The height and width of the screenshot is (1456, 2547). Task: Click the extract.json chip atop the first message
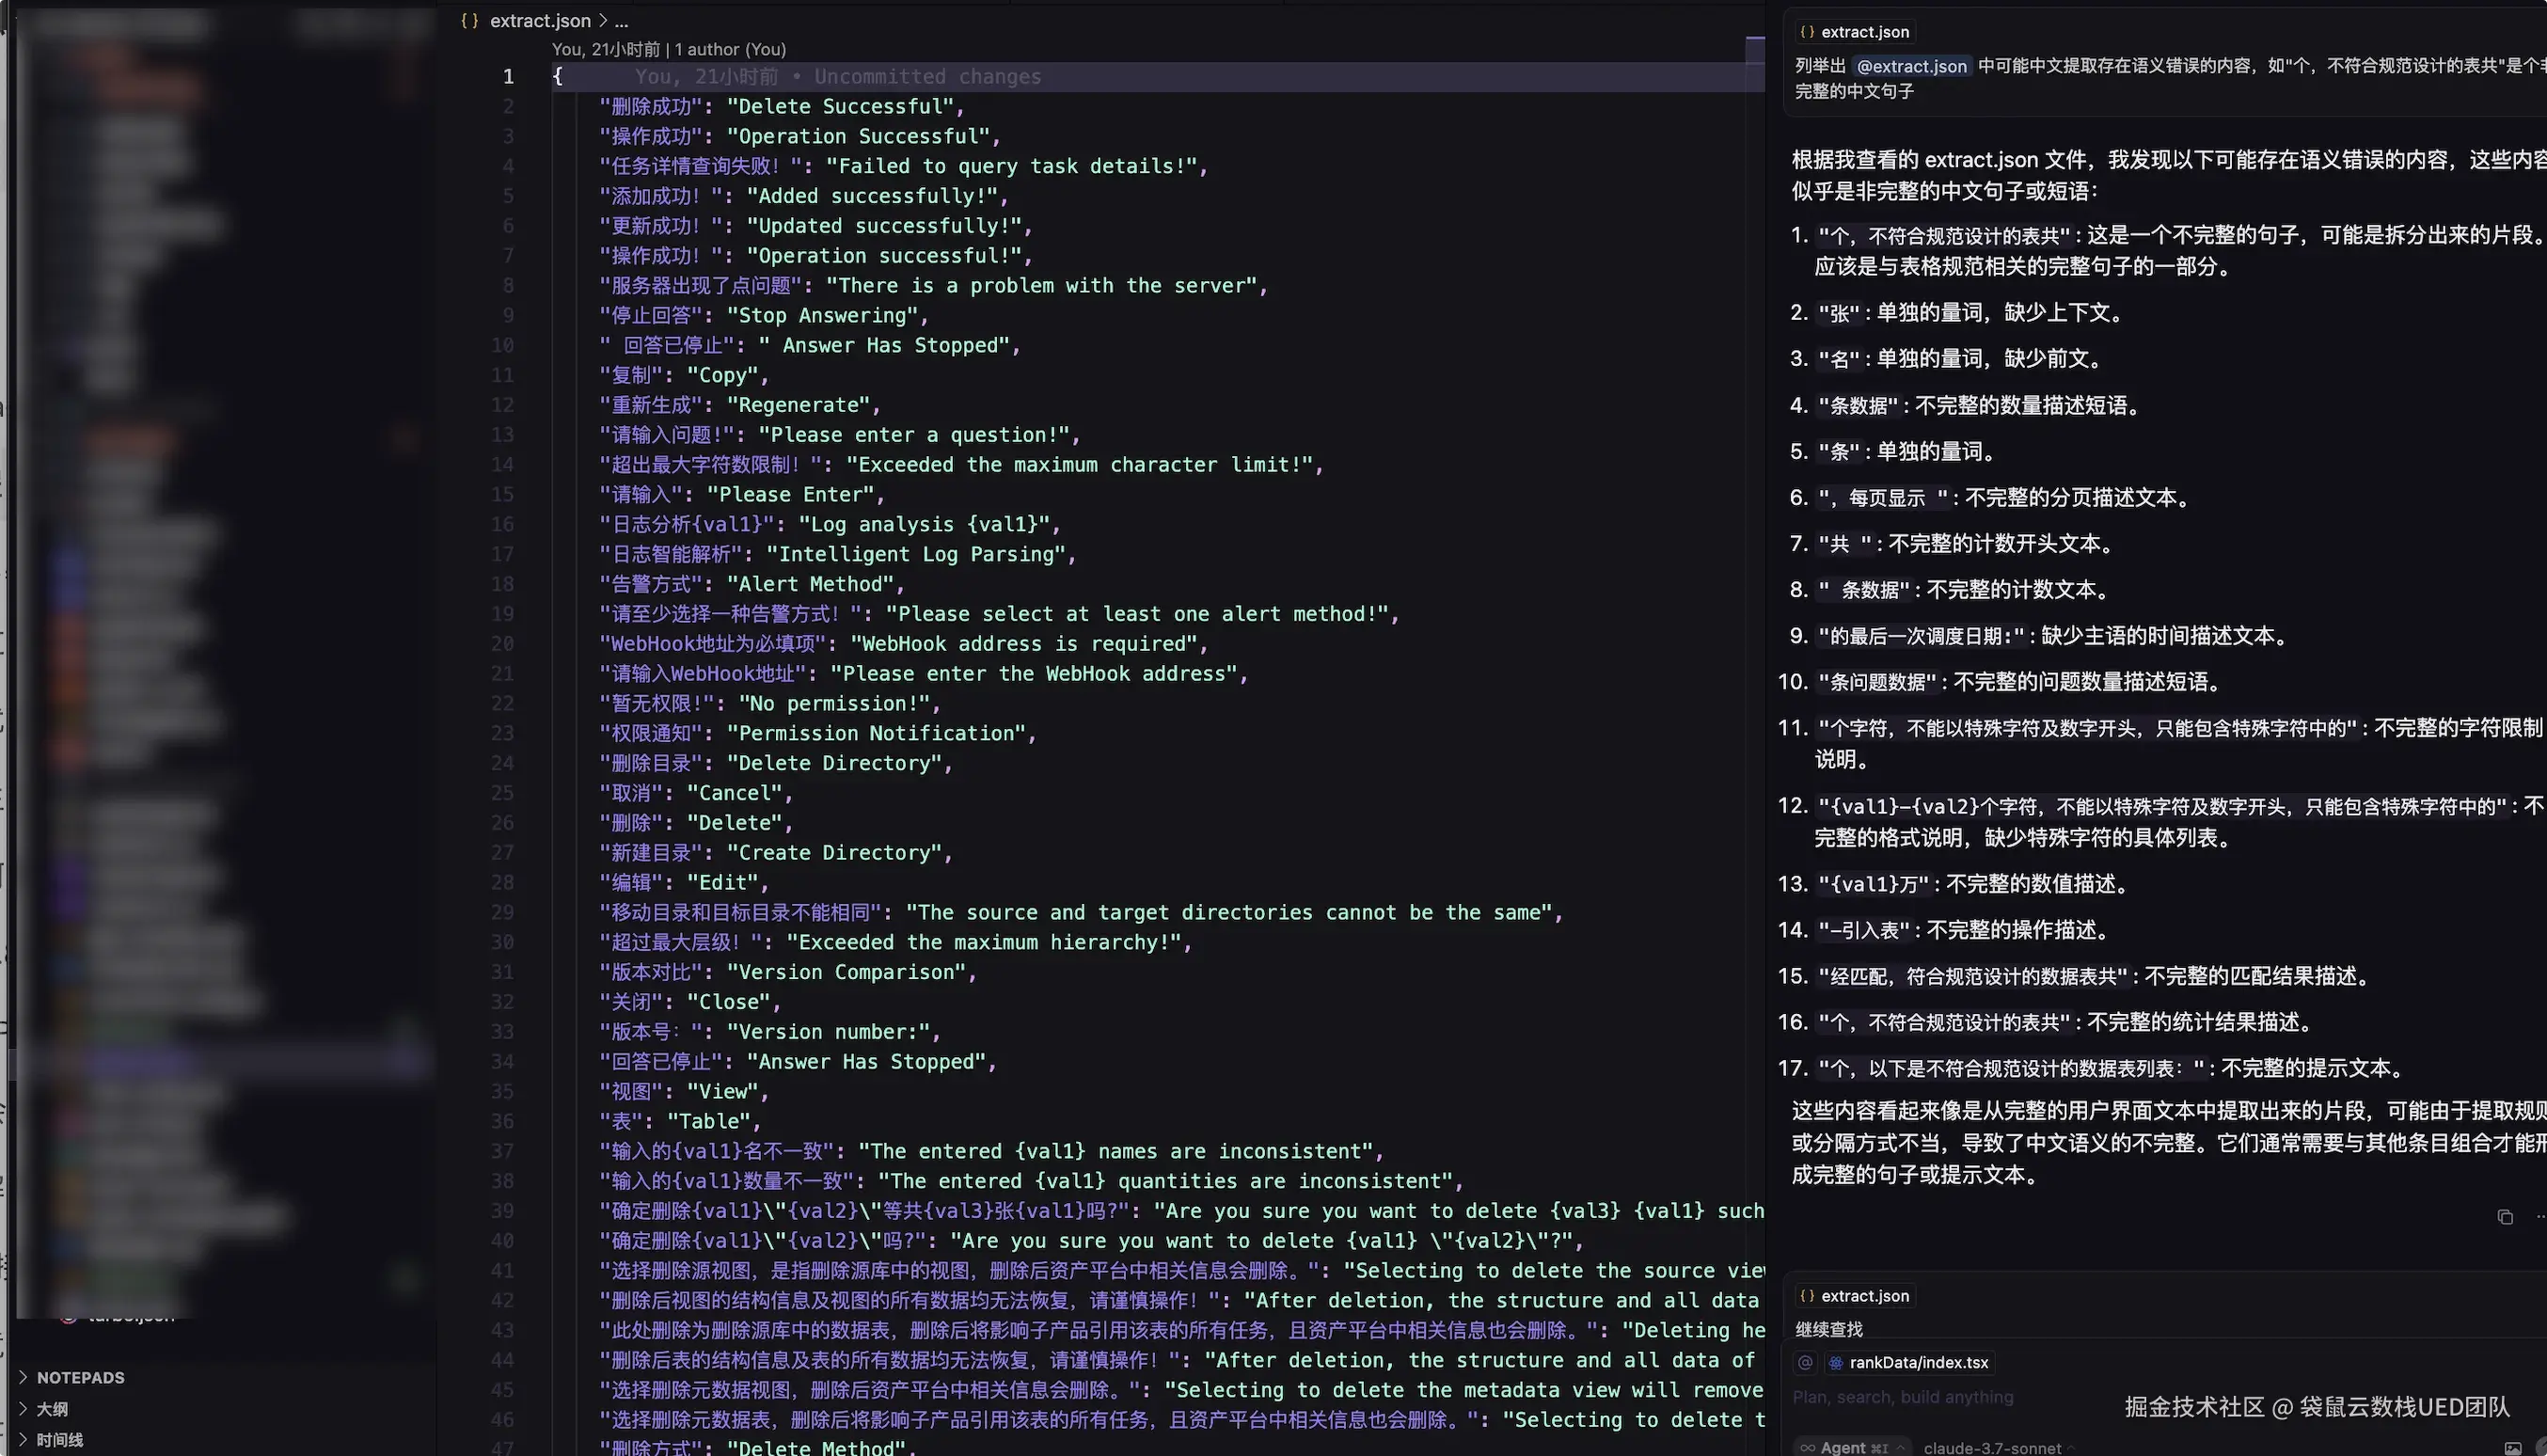tap(1854, 32)
